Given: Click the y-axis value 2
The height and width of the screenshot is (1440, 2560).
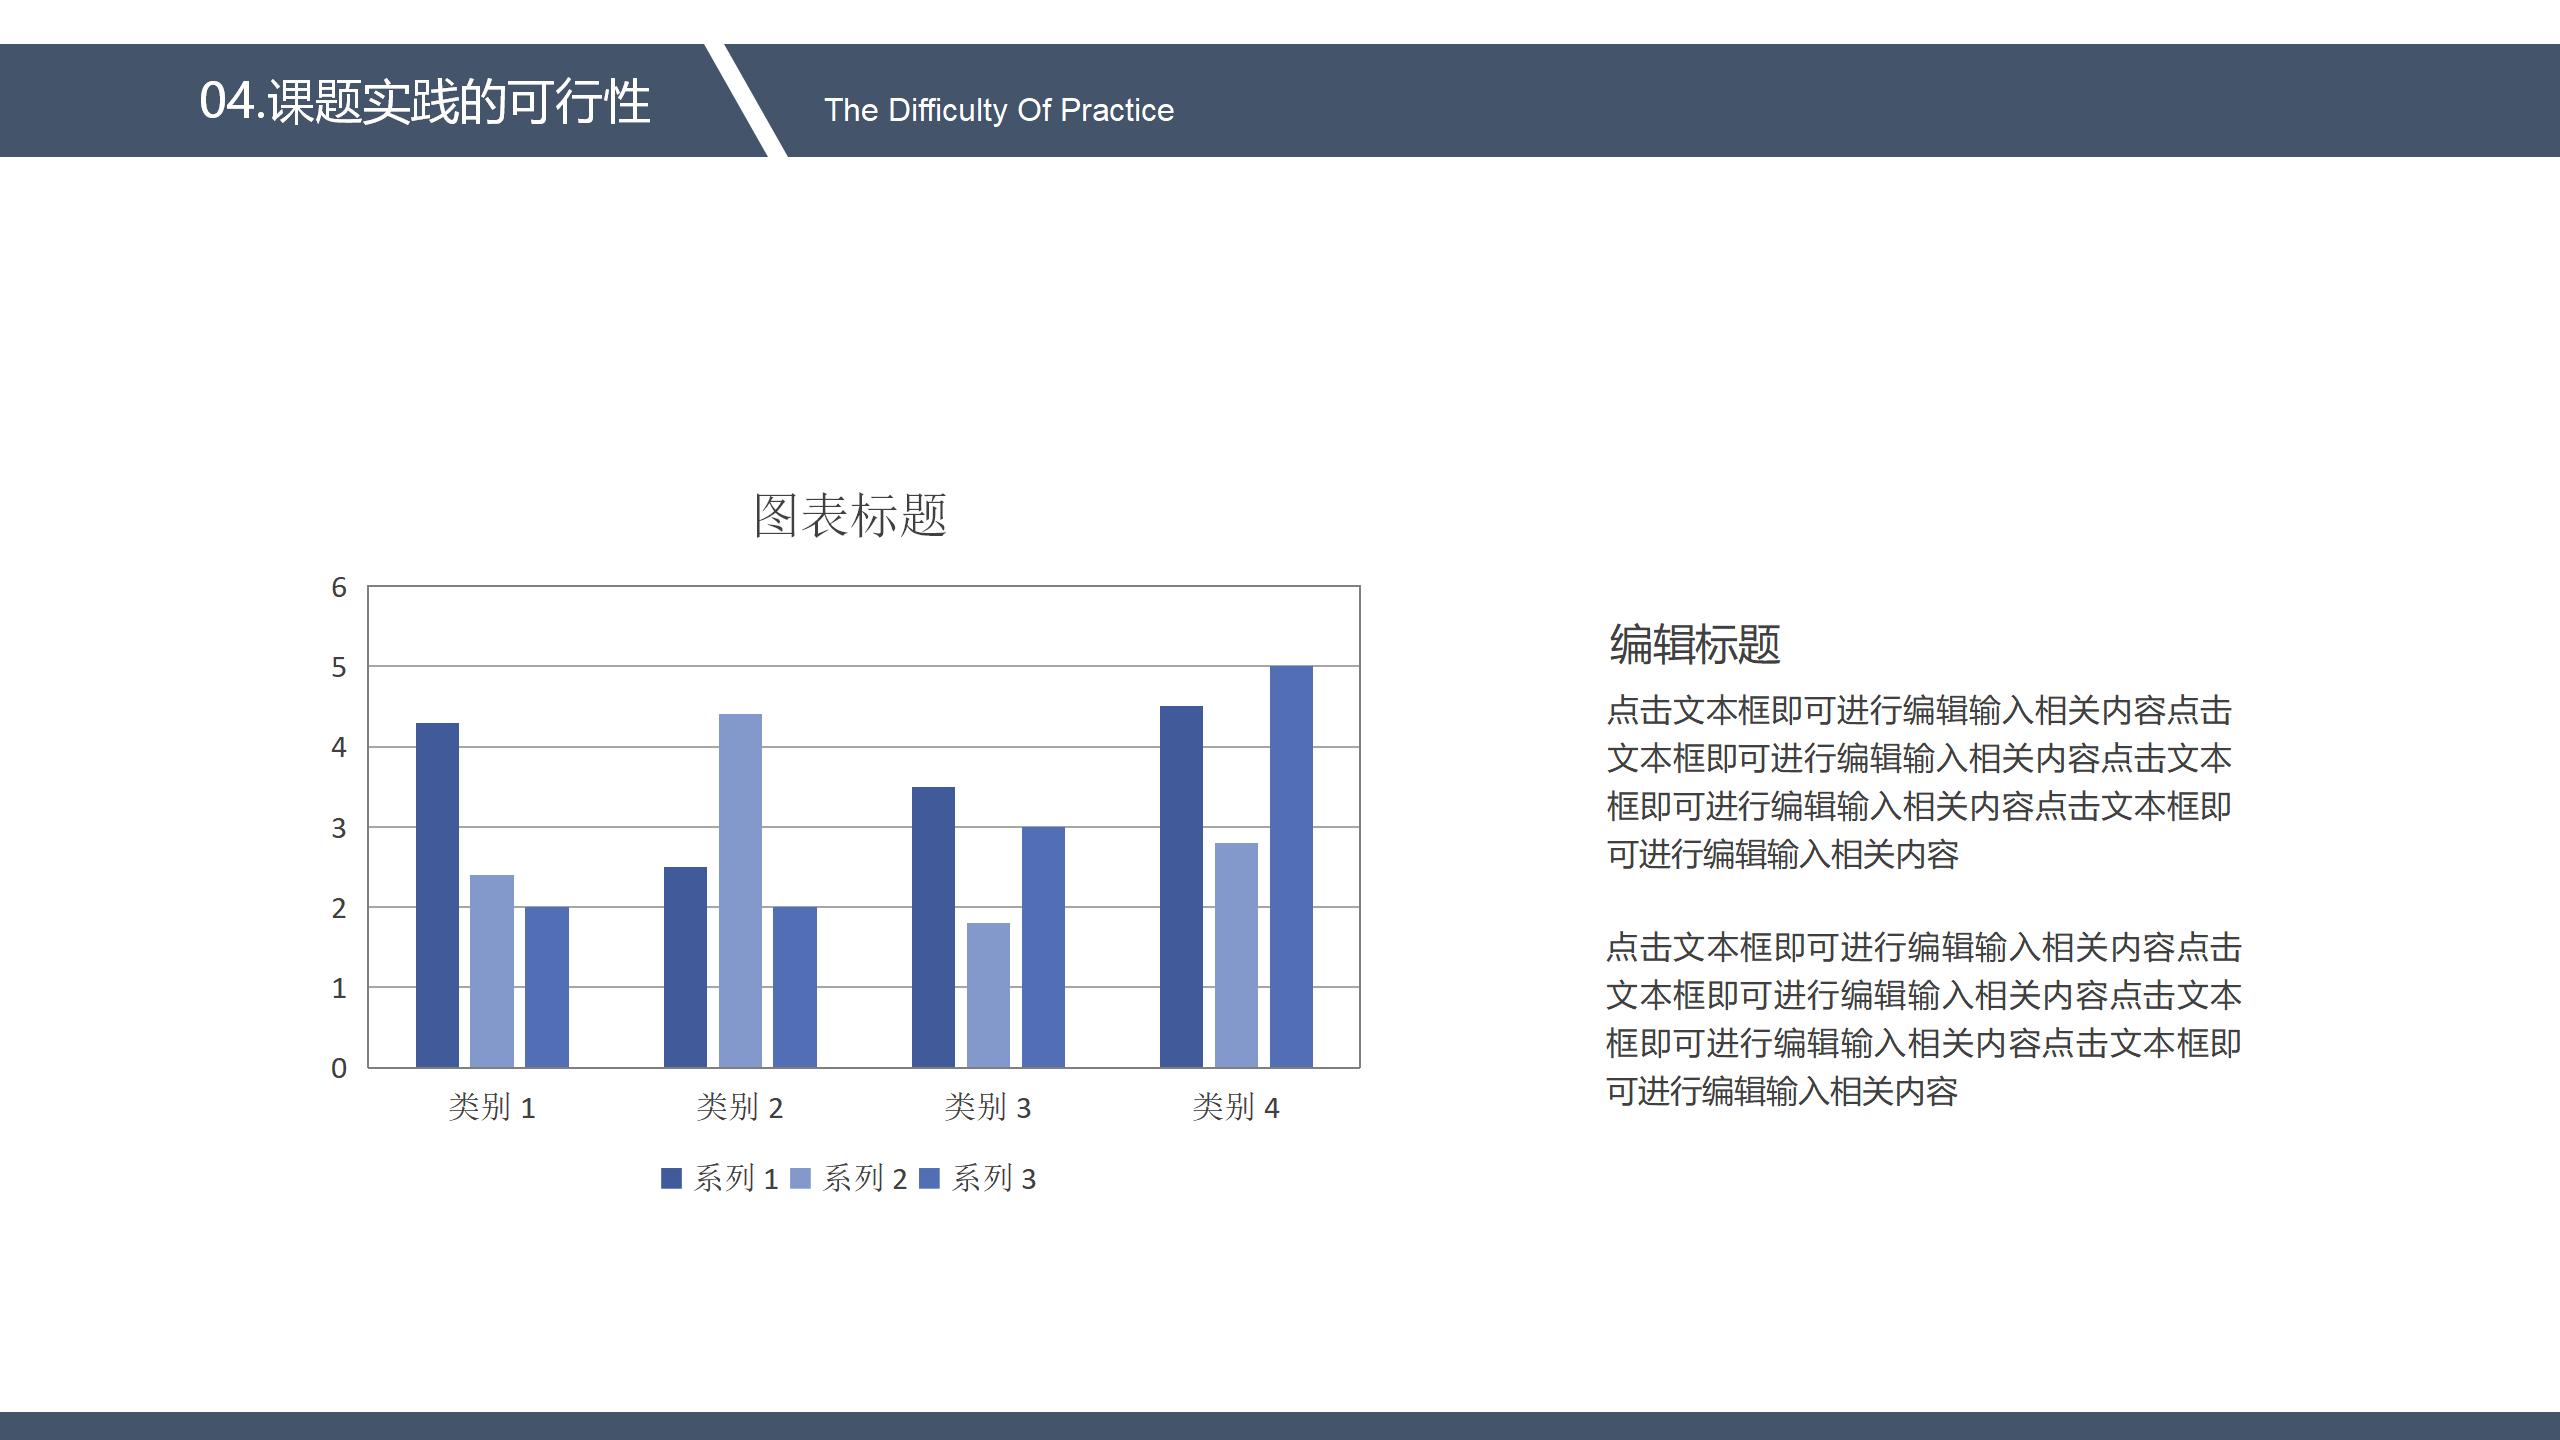Looking at the screenshot, I should point(339,908).
